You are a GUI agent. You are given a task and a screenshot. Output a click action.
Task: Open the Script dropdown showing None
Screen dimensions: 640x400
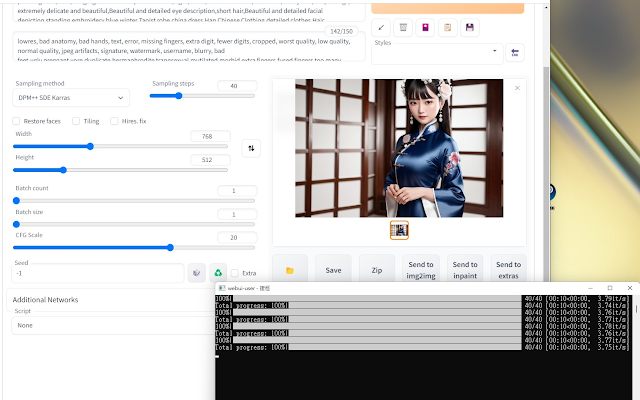point(113,325)
